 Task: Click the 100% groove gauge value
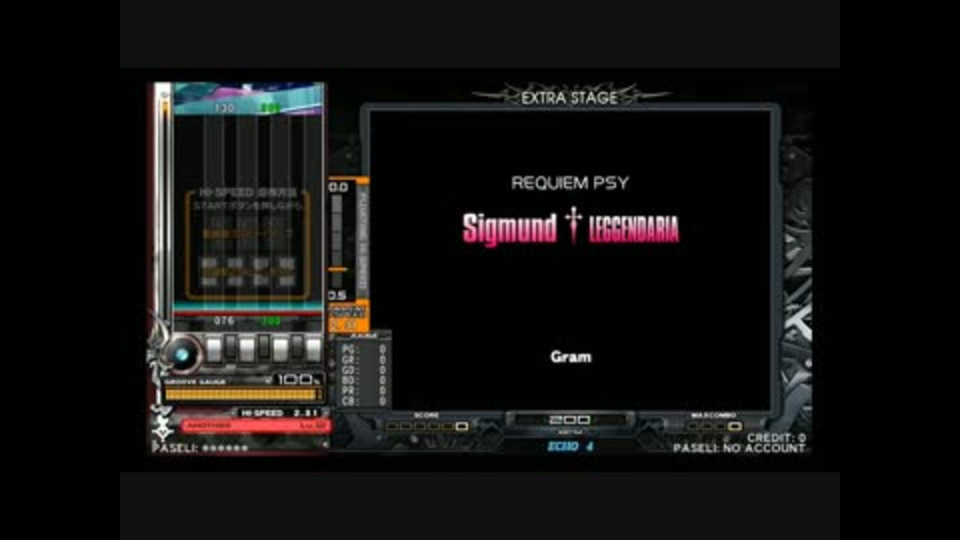tap(299, 380)
